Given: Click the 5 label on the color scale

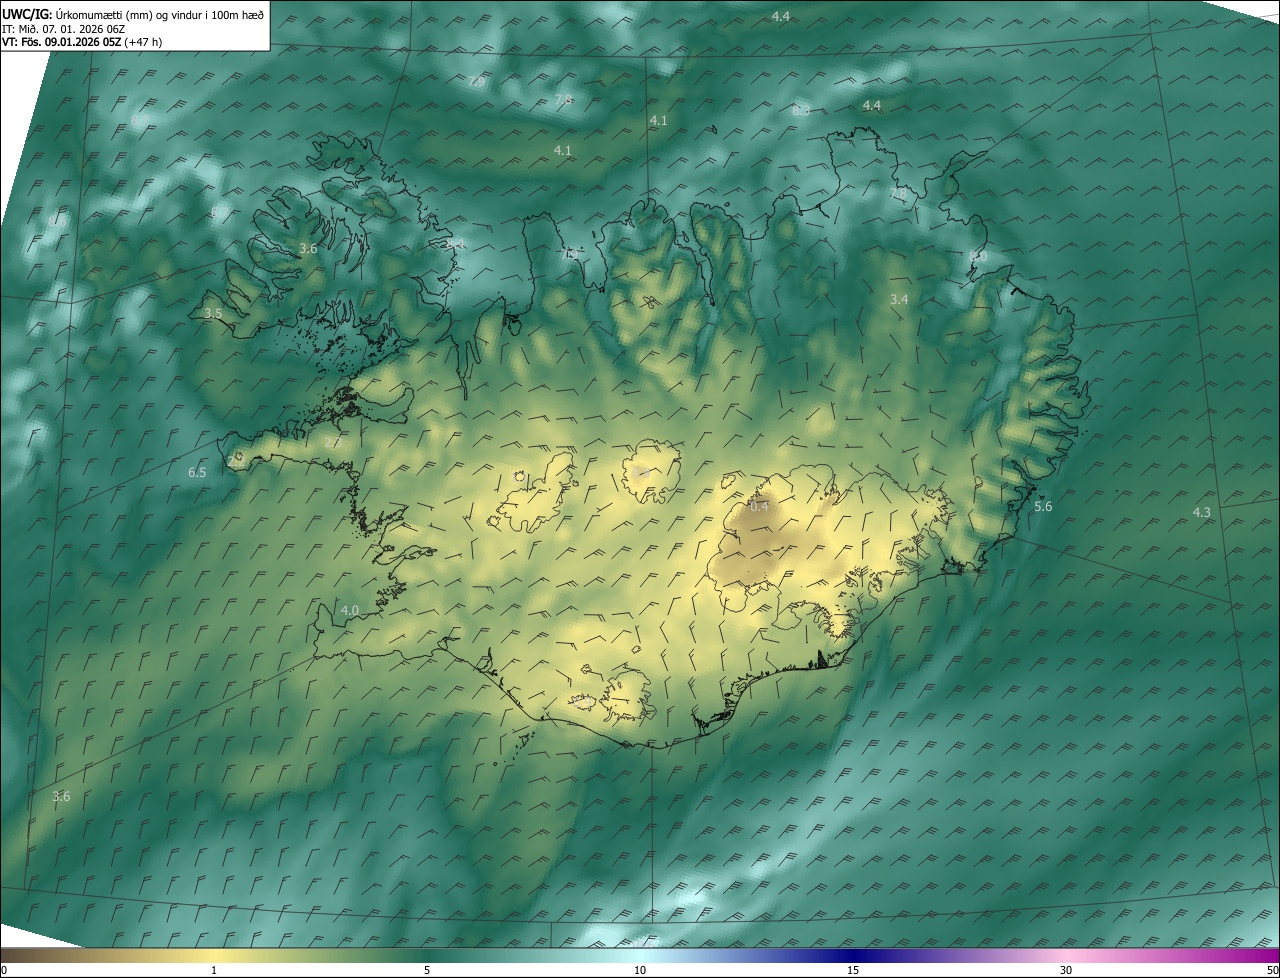Looking at the screenshot, I should point(426,971).
